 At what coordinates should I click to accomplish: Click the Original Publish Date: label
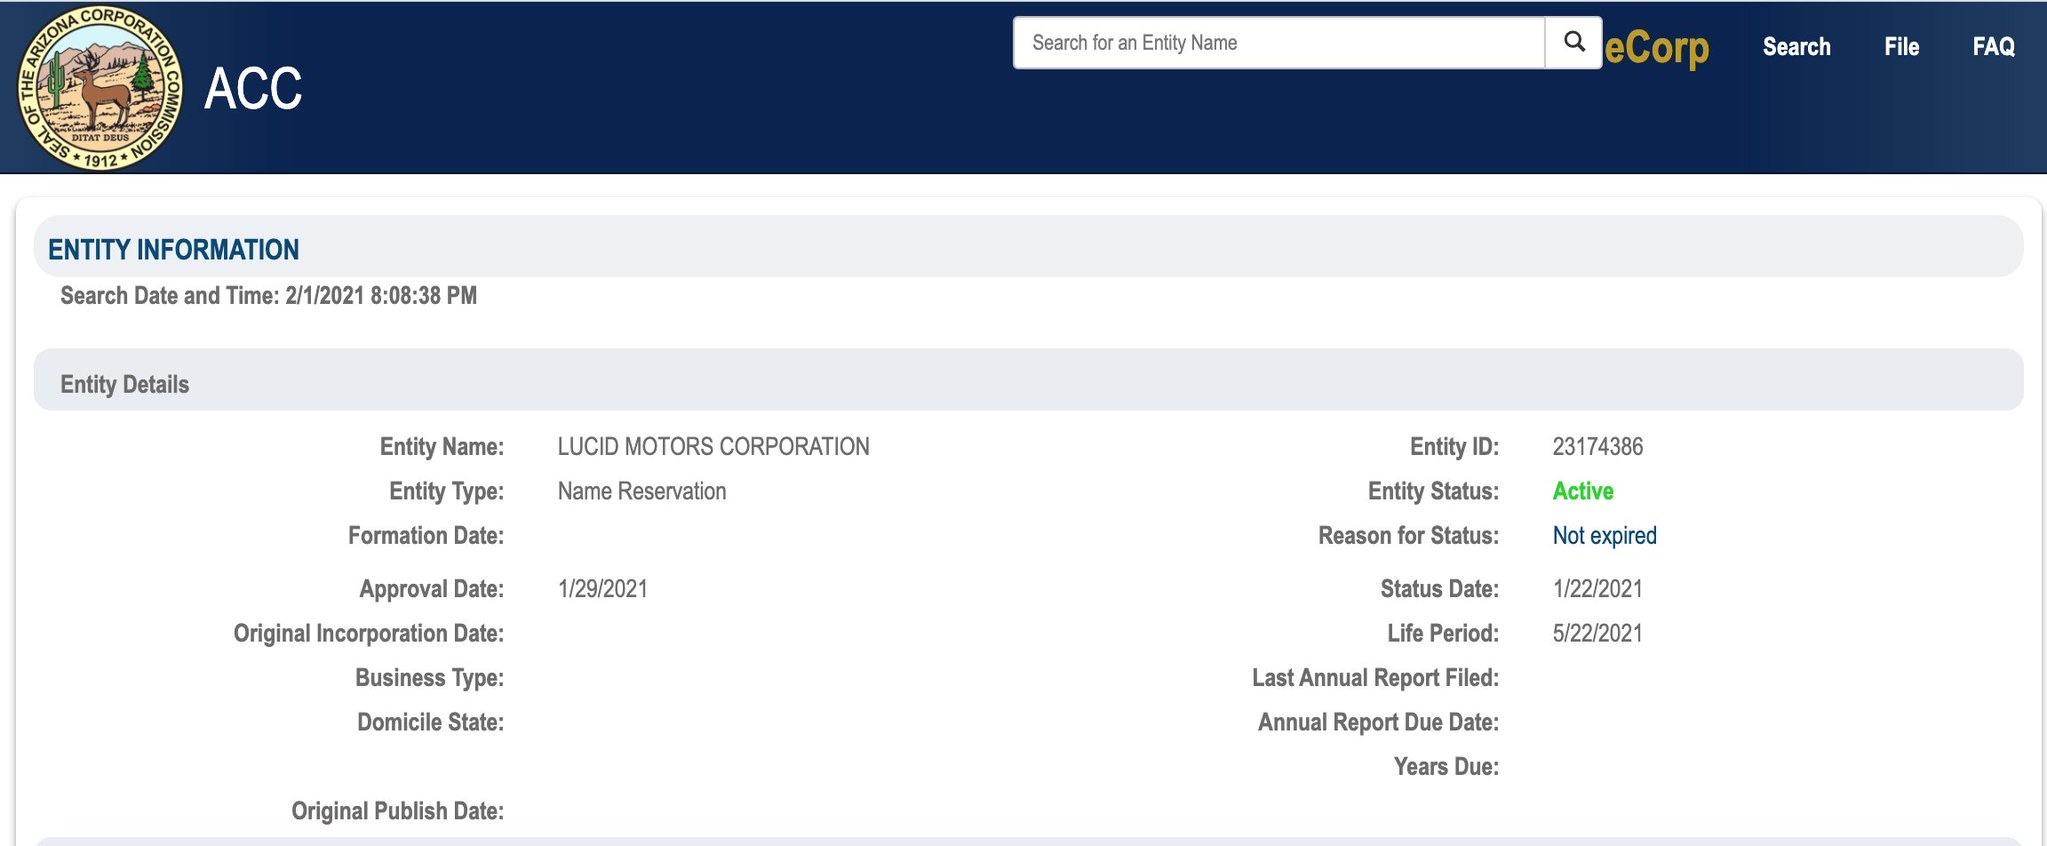pos(397,811)
